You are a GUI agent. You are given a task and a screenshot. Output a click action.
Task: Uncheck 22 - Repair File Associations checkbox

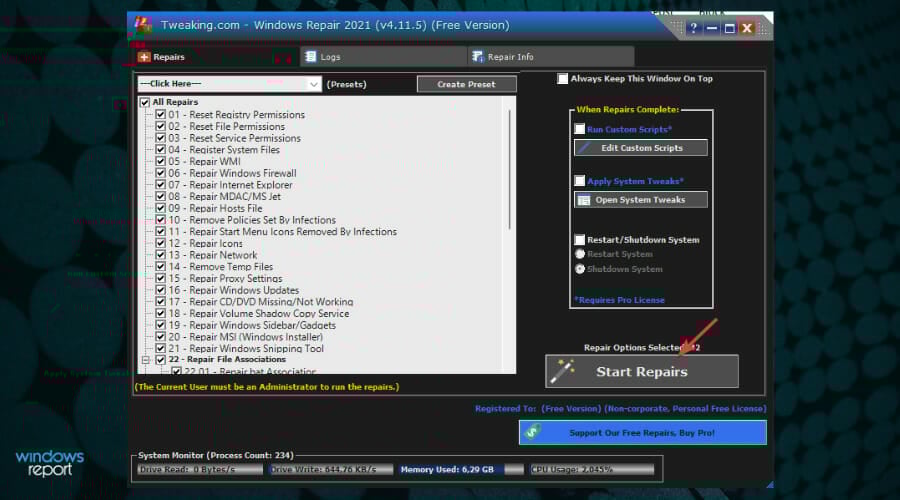click(x=161, y=360)
